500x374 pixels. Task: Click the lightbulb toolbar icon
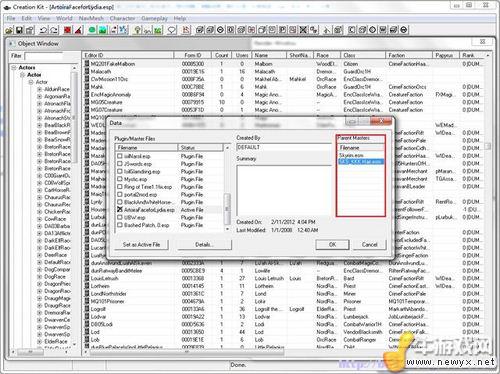point(137,30)
